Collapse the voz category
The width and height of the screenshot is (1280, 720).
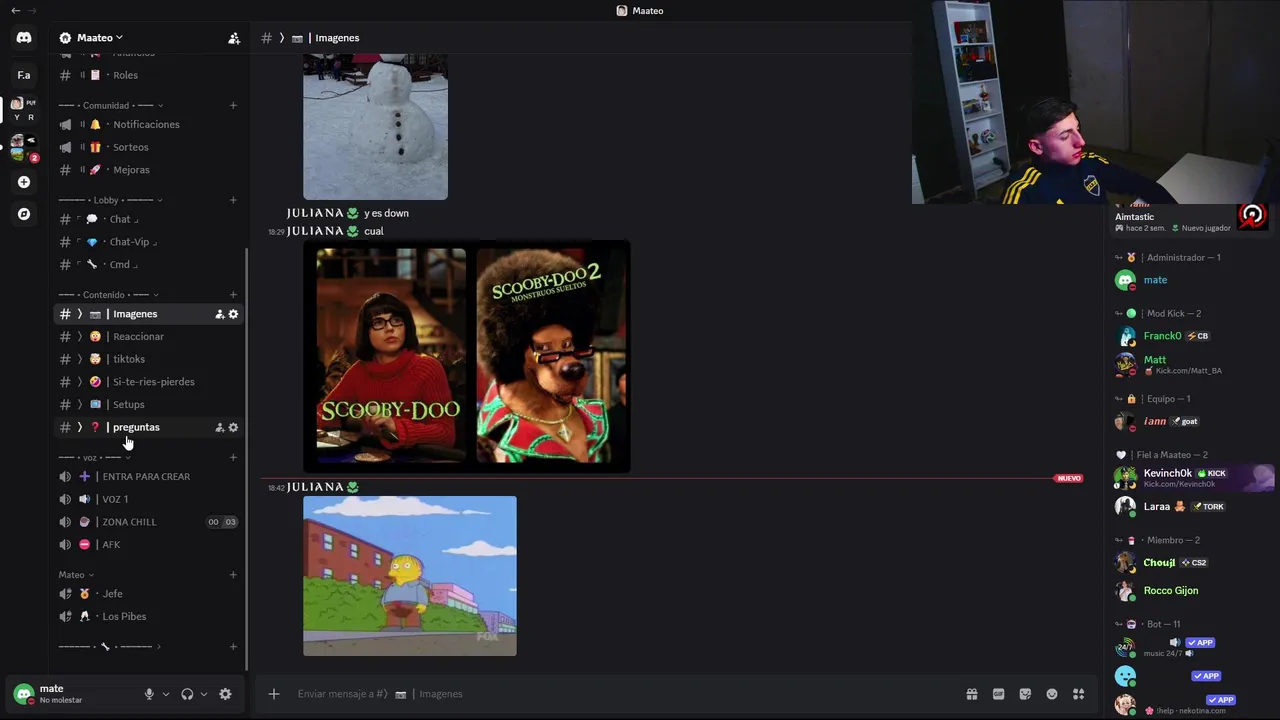96,457
